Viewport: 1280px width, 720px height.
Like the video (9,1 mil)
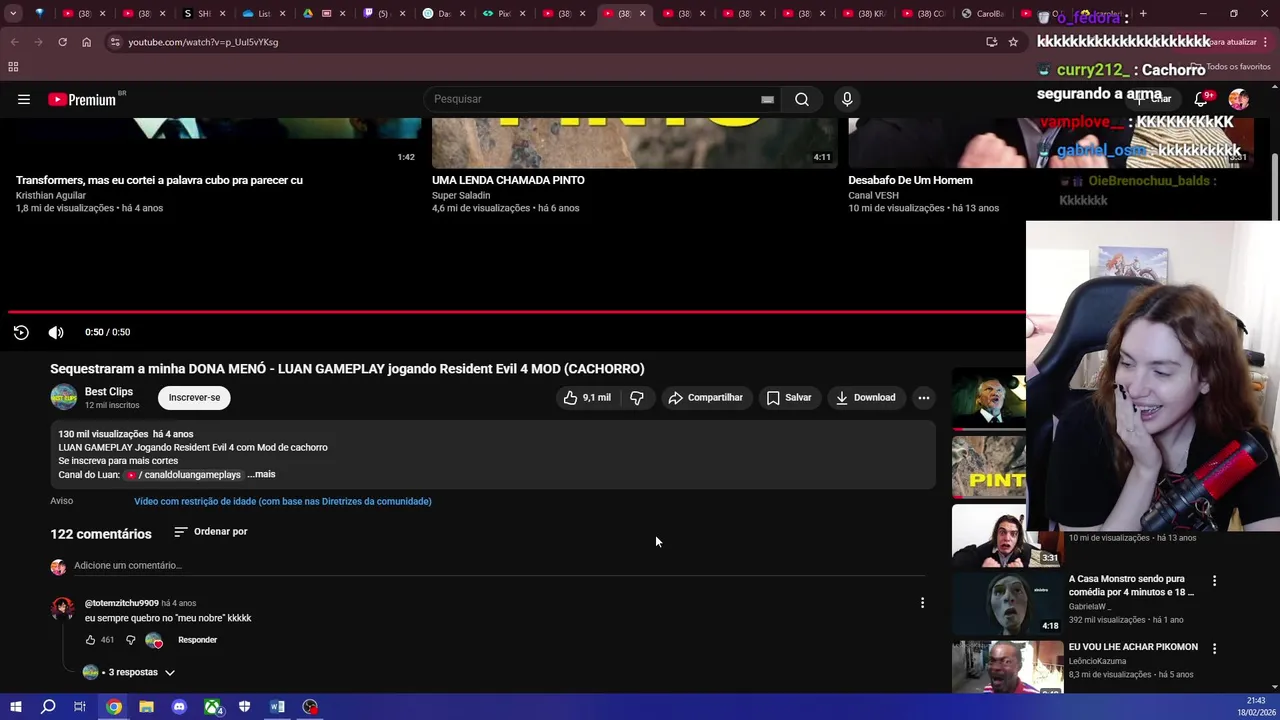tap(587, 397)
